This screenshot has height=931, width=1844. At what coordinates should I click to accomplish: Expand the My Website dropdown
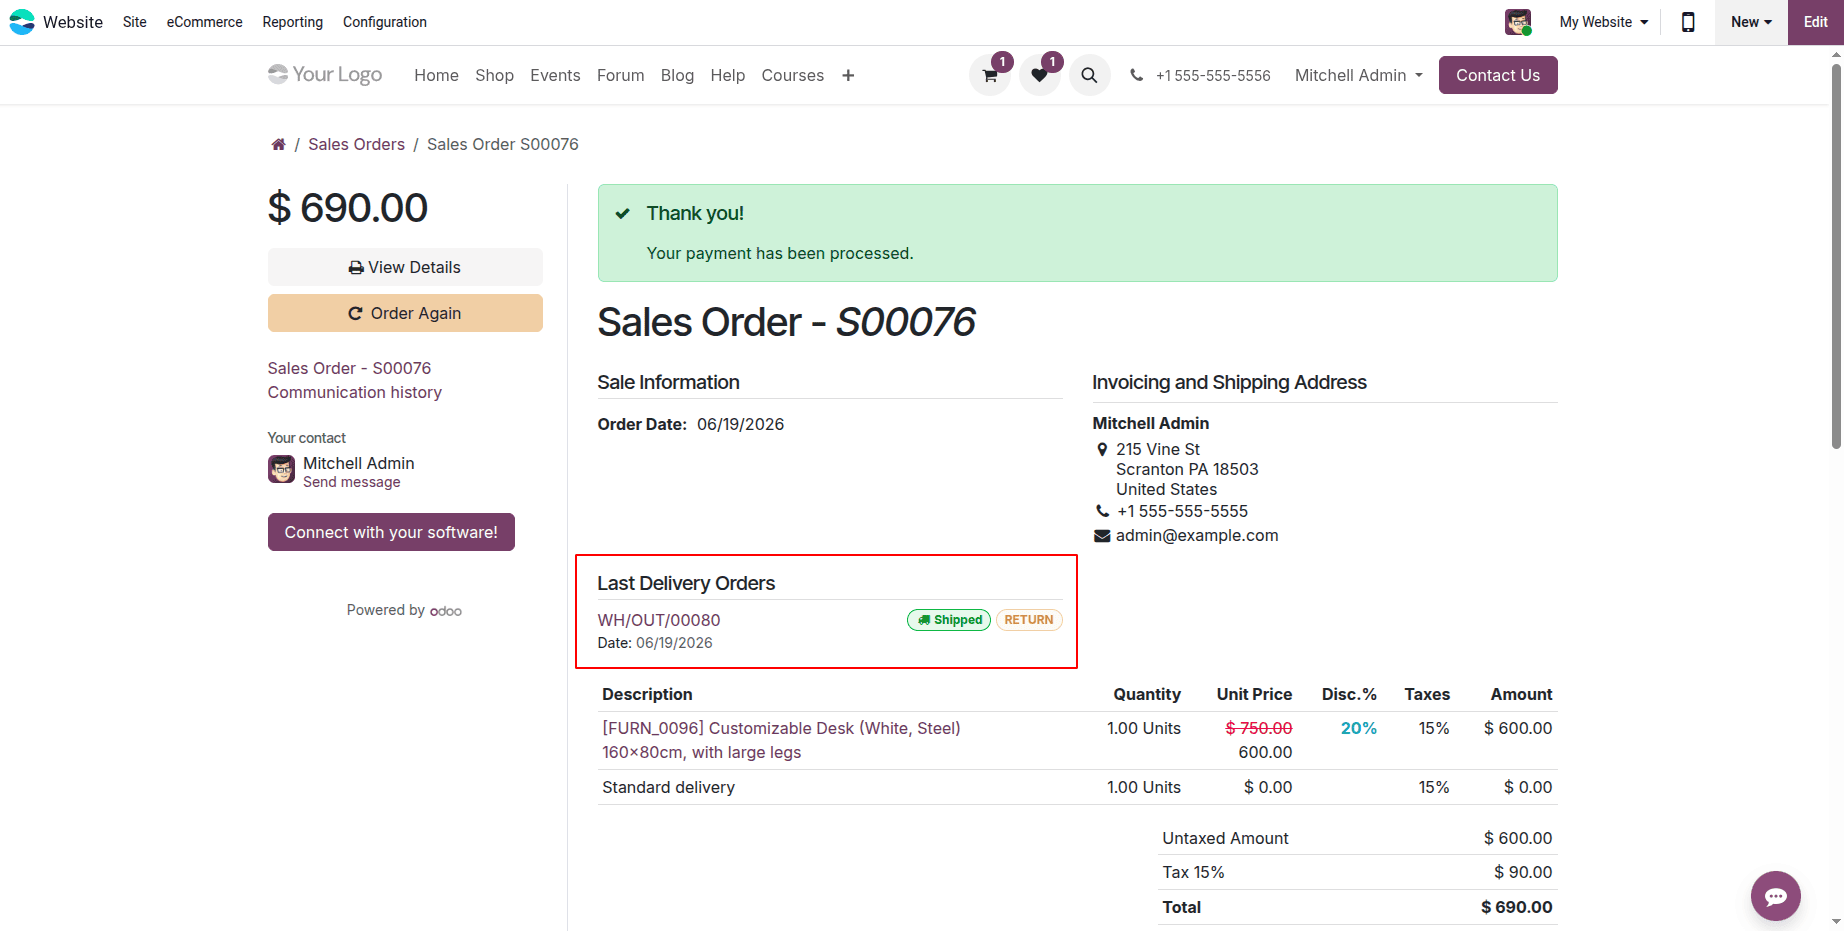coord(1604,22)
